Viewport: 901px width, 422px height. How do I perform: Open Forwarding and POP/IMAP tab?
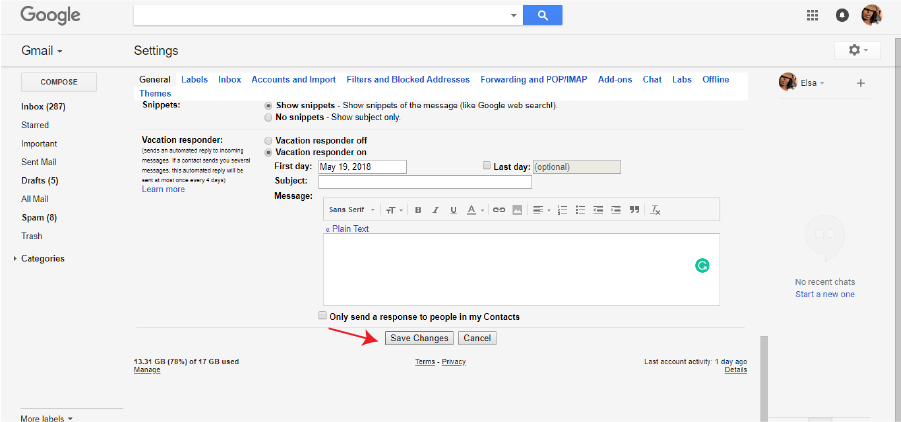pos(534,80)
